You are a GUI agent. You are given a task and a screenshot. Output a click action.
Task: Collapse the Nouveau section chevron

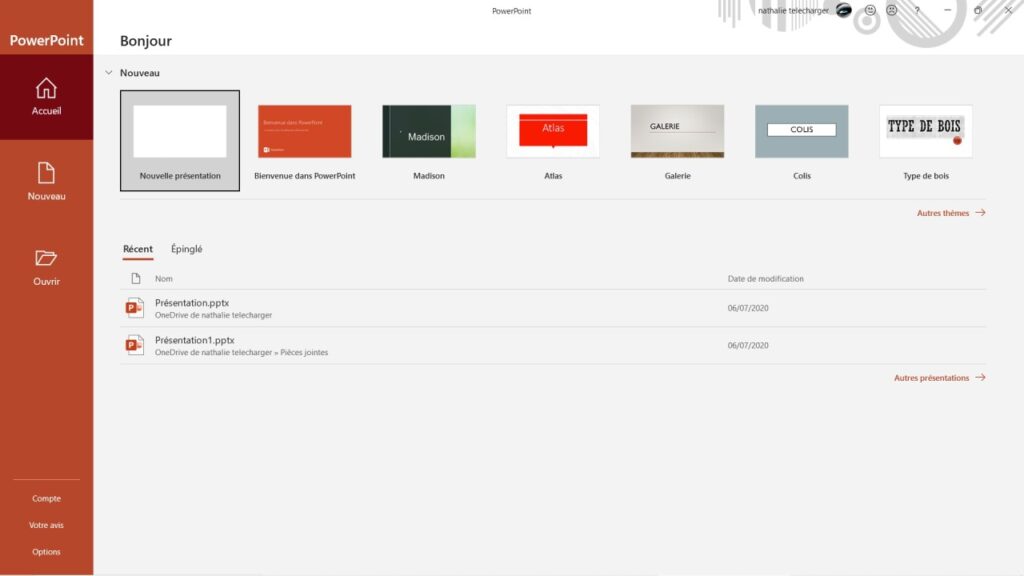point(108,72)
